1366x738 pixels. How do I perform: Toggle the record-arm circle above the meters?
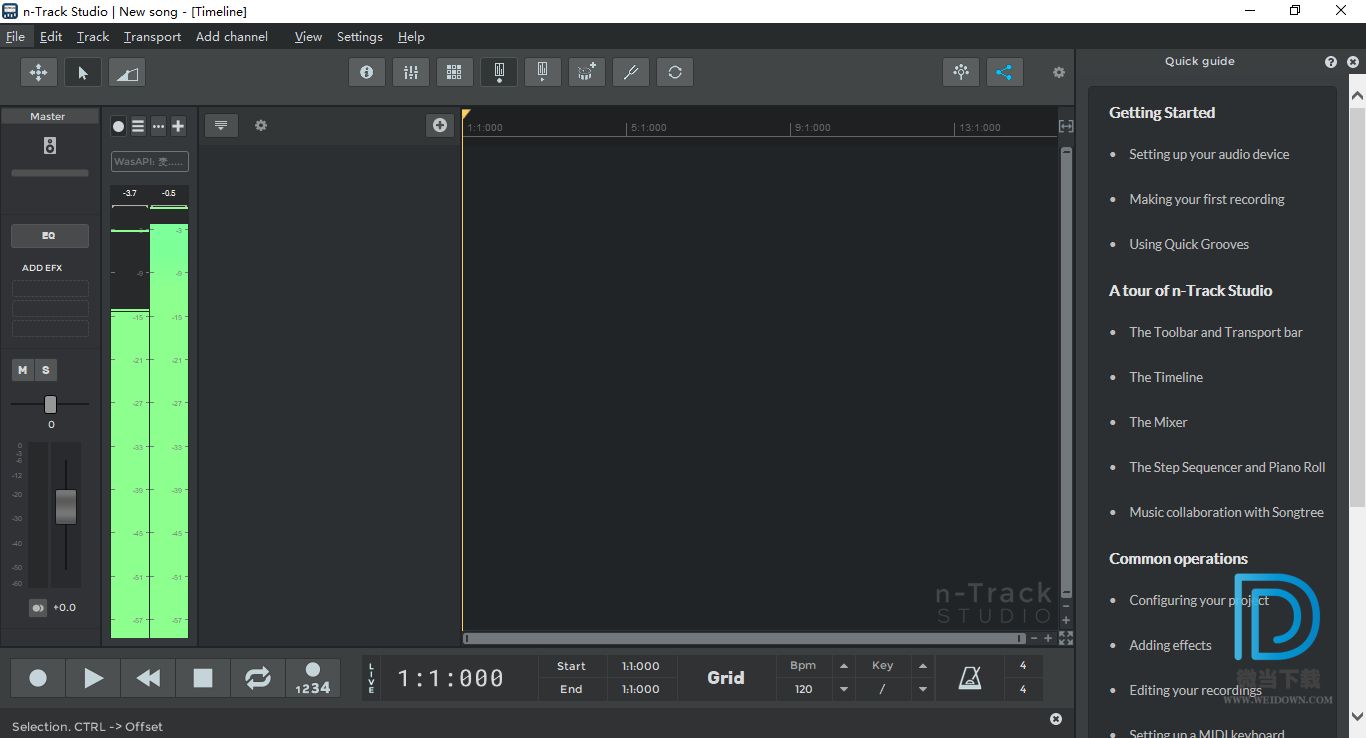point(118,126)
